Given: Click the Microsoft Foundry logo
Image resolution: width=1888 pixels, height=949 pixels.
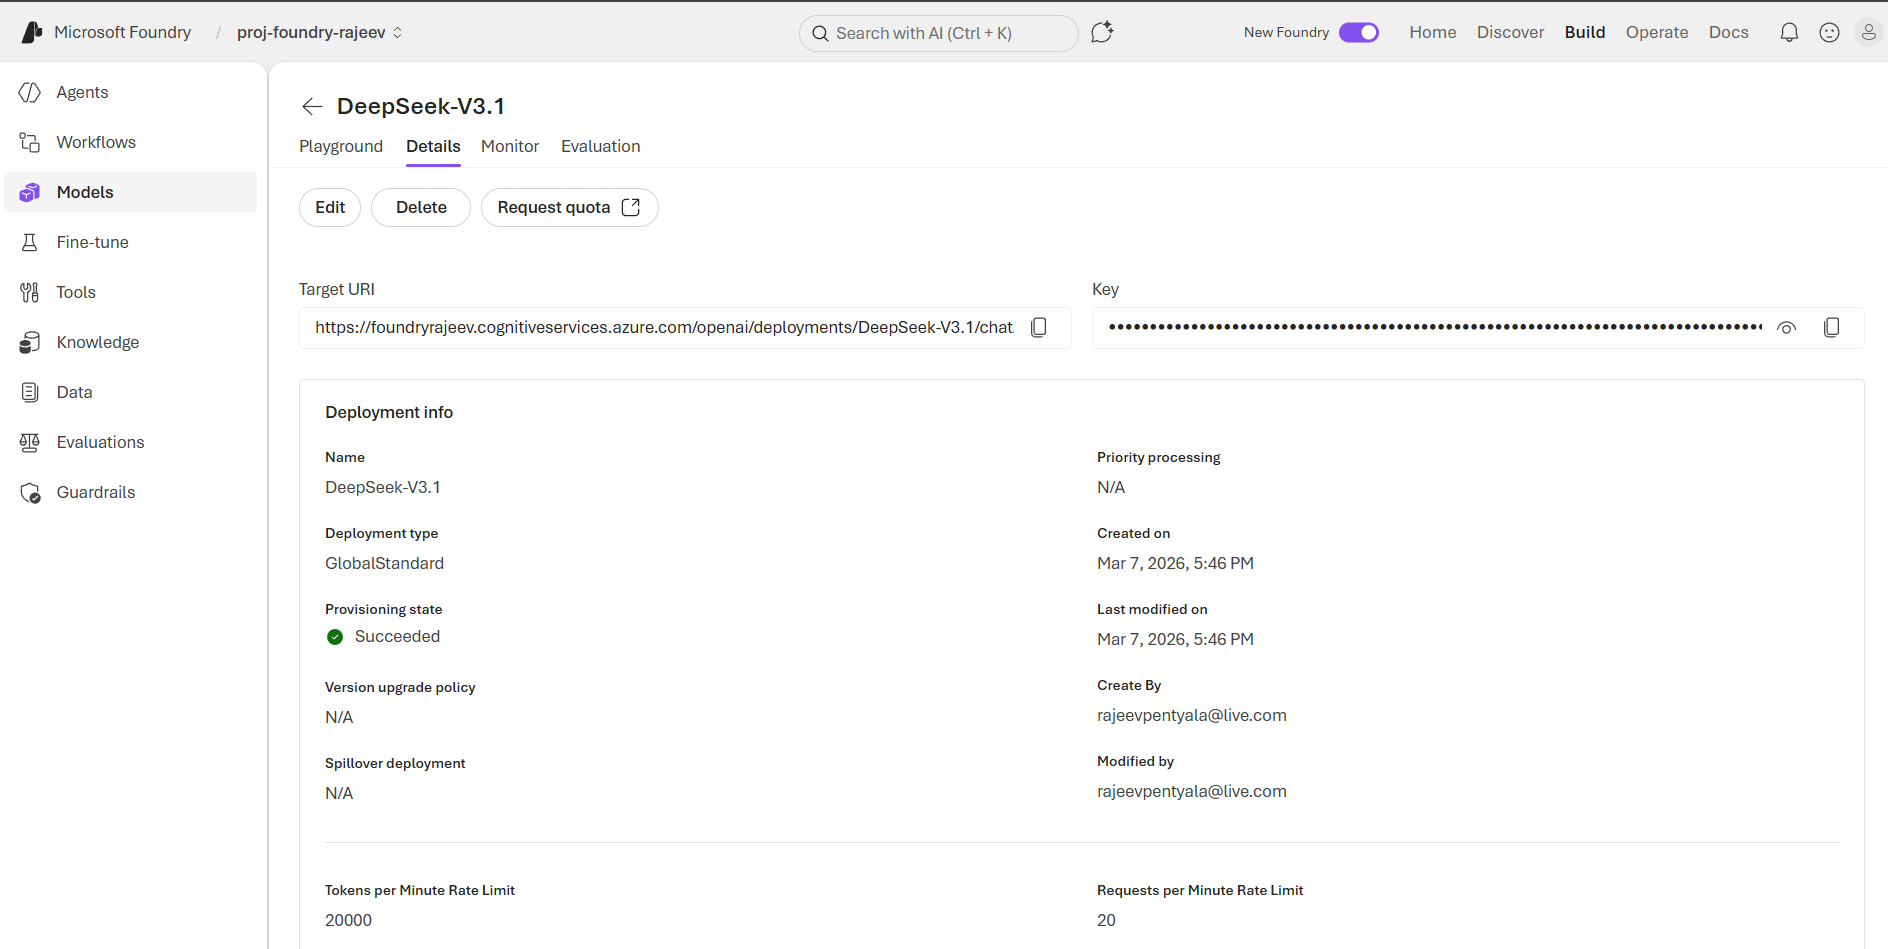Looking at the screenshot, I should (x=33, y=33).
